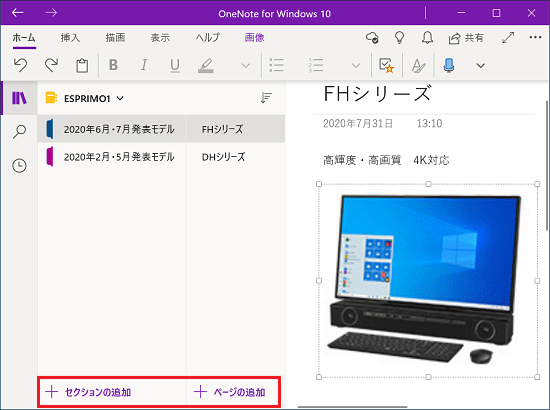This screenshot has width=550, height=410.
Task: Toggle underline formatting
Action: pos(175,66)
